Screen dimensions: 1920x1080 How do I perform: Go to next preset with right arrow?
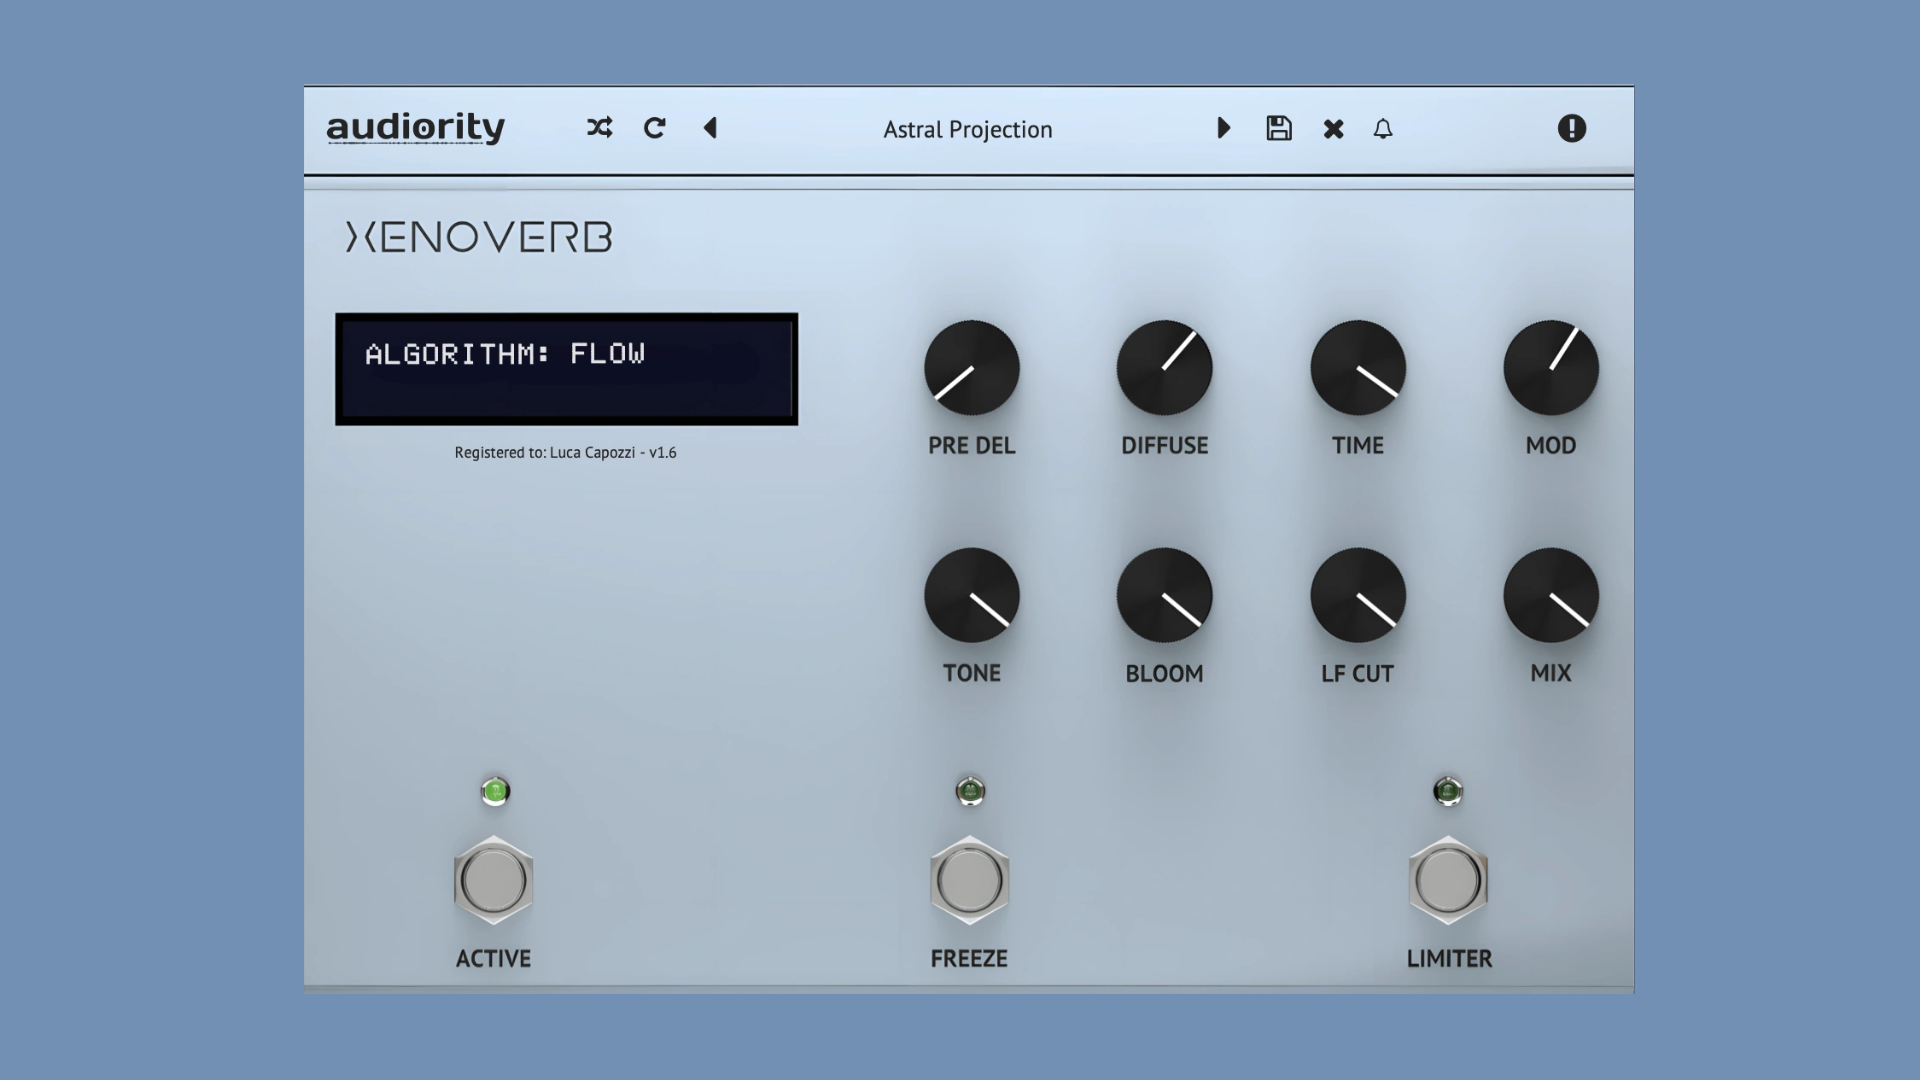pos(1223,128)
